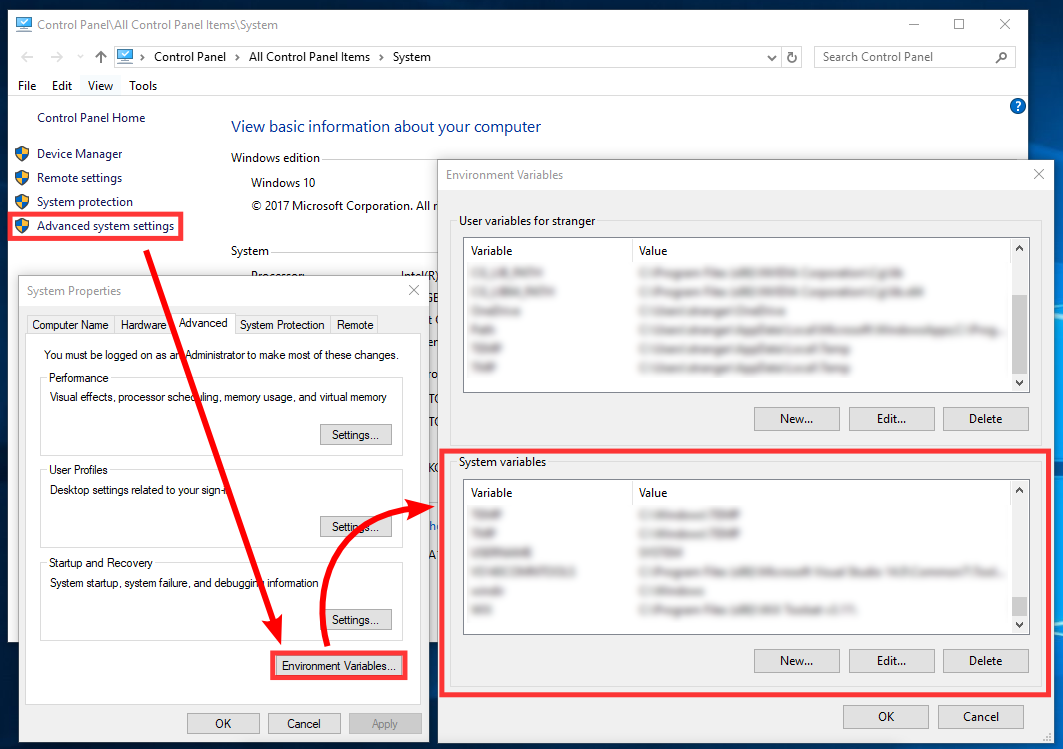Click user variables scrollbar down arrow
The height and width of the screenshot is (749, 1063).
[1019, 382]
